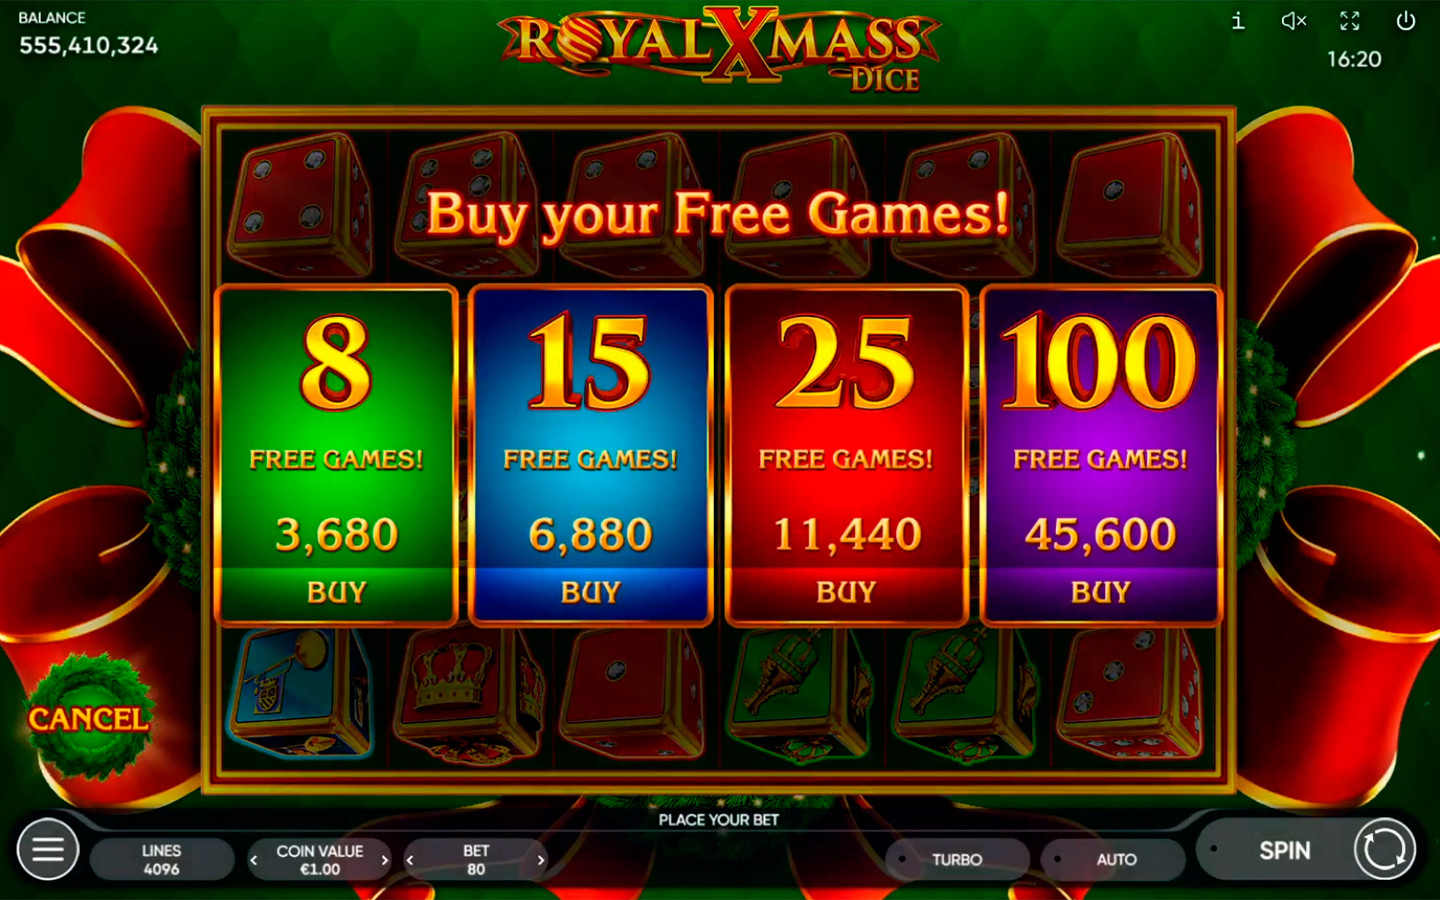The height and width of the screenshot is (900, 1440).
Task: Open the hamburger menu button
Action: pos(48,850)
